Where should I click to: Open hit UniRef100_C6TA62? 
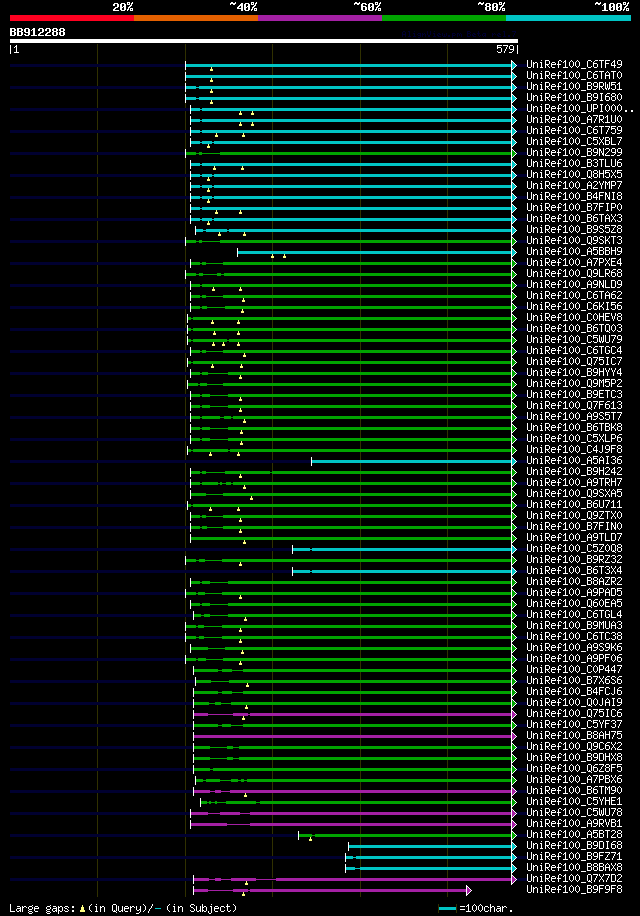click(x=574, y=296)
